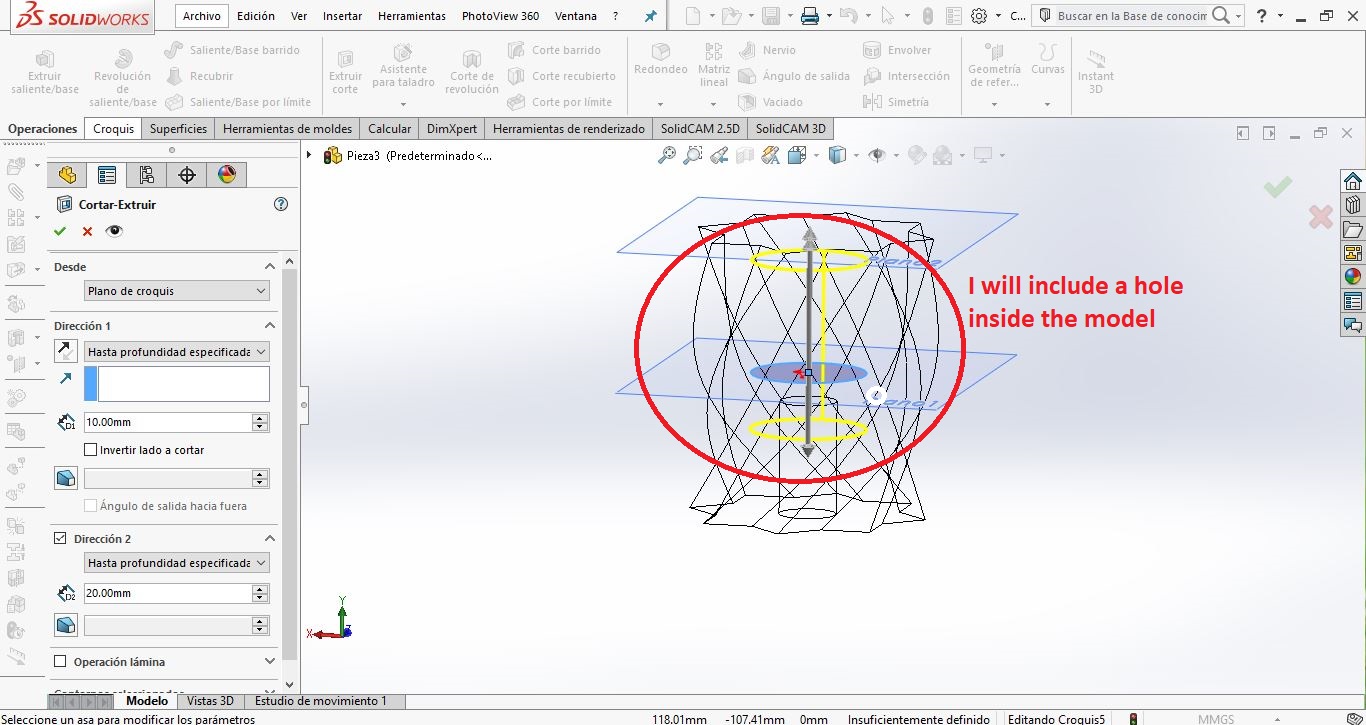This screenshot has width=1366, height=725.
Task: Open Dirección 2 end condition dropdown
Action: 177,563
